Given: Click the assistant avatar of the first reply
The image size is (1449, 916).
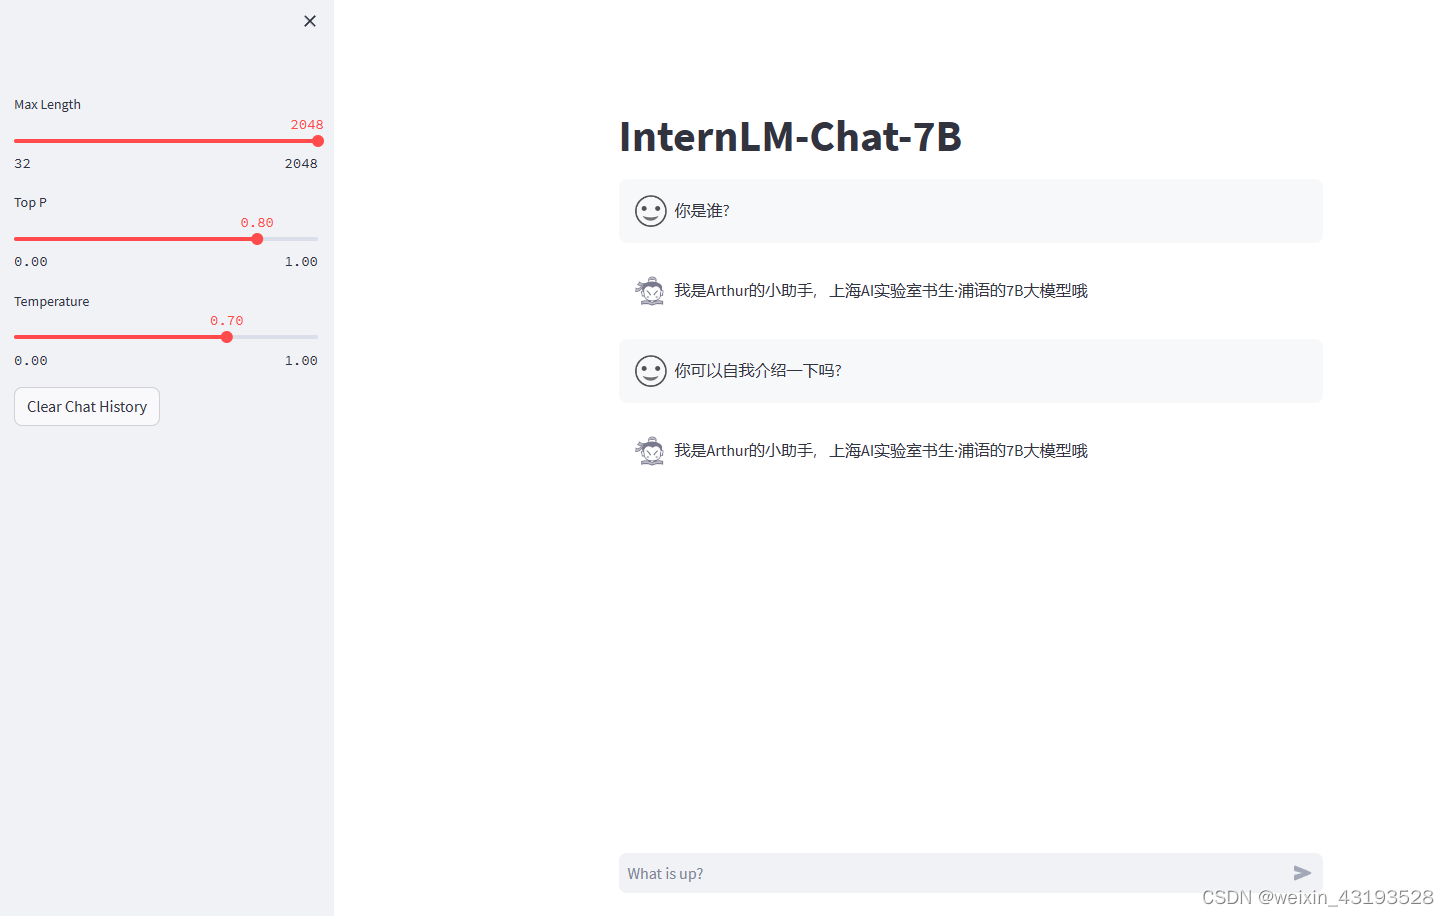Looking at the screenshot, I should point(651,291).
